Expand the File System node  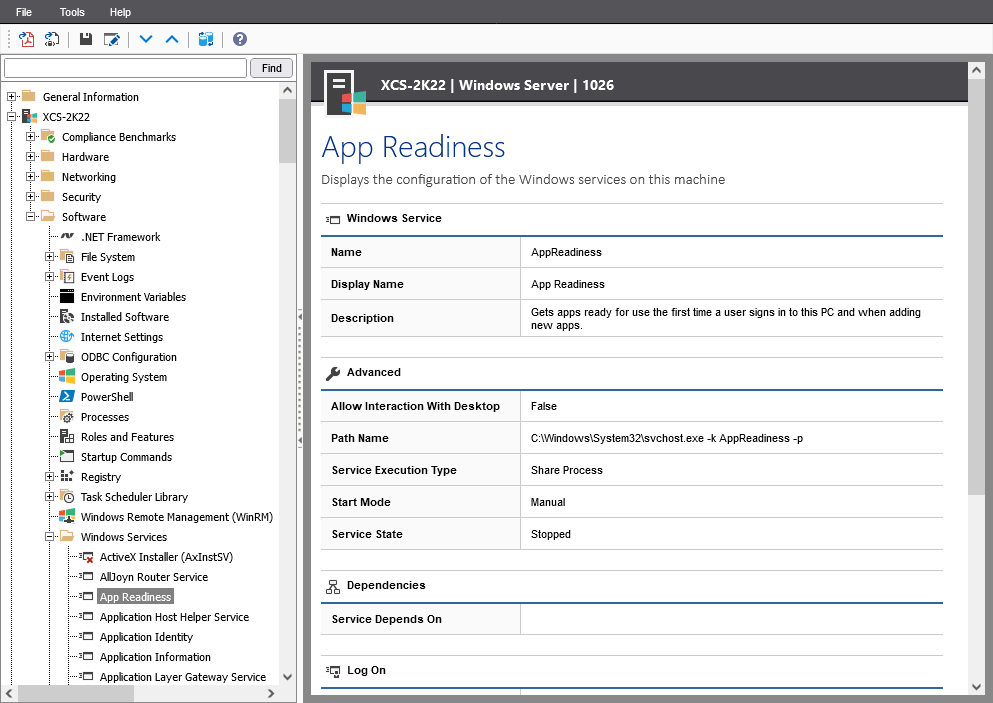click(49, 256)
